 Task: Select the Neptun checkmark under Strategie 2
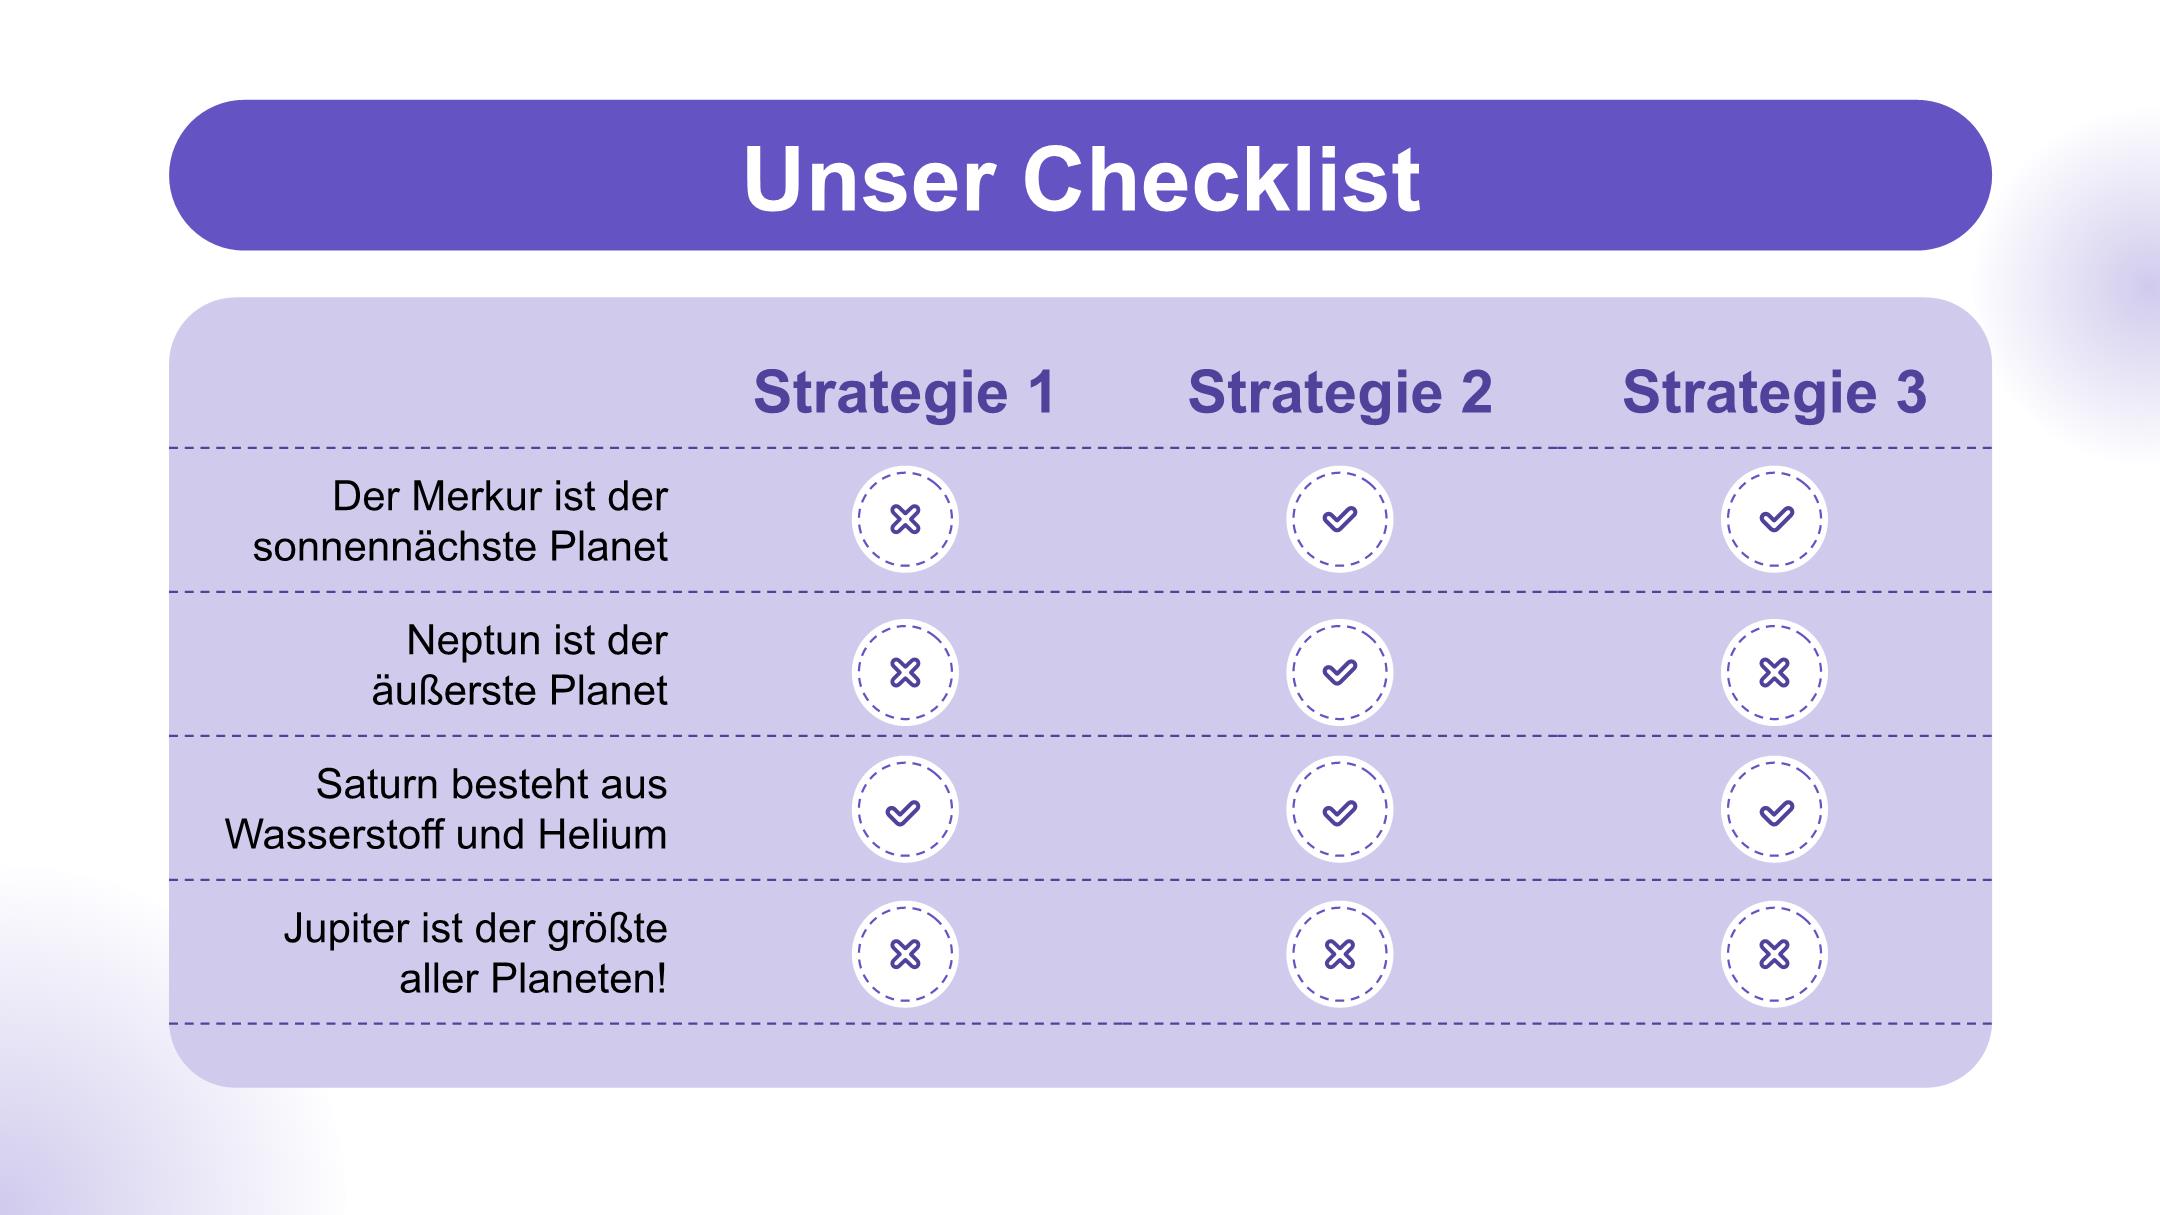point(1340,672)
